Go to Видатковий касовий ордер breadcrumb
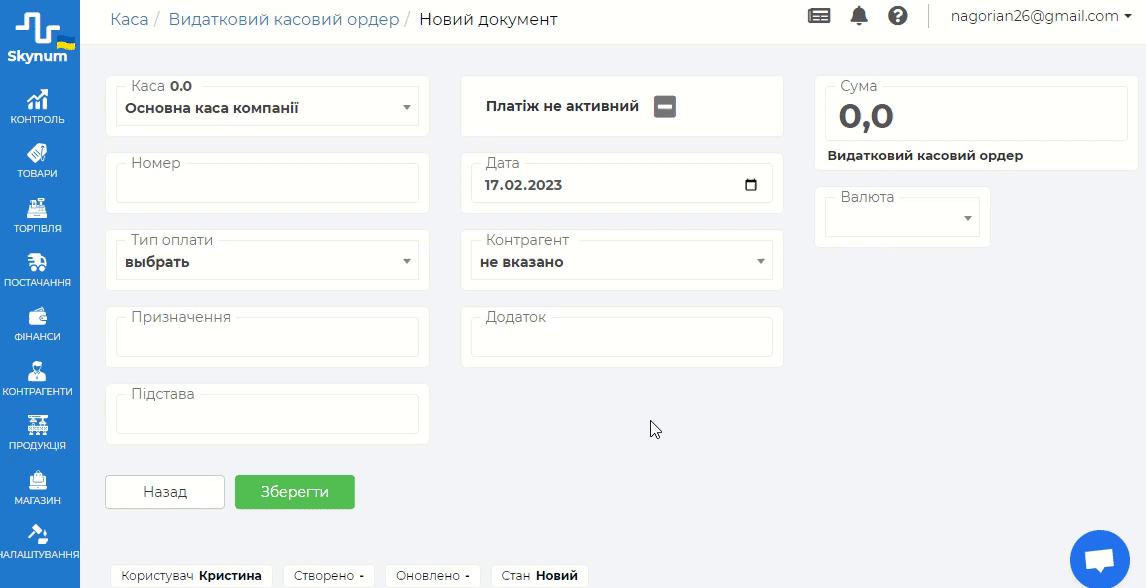 point(283,19)
